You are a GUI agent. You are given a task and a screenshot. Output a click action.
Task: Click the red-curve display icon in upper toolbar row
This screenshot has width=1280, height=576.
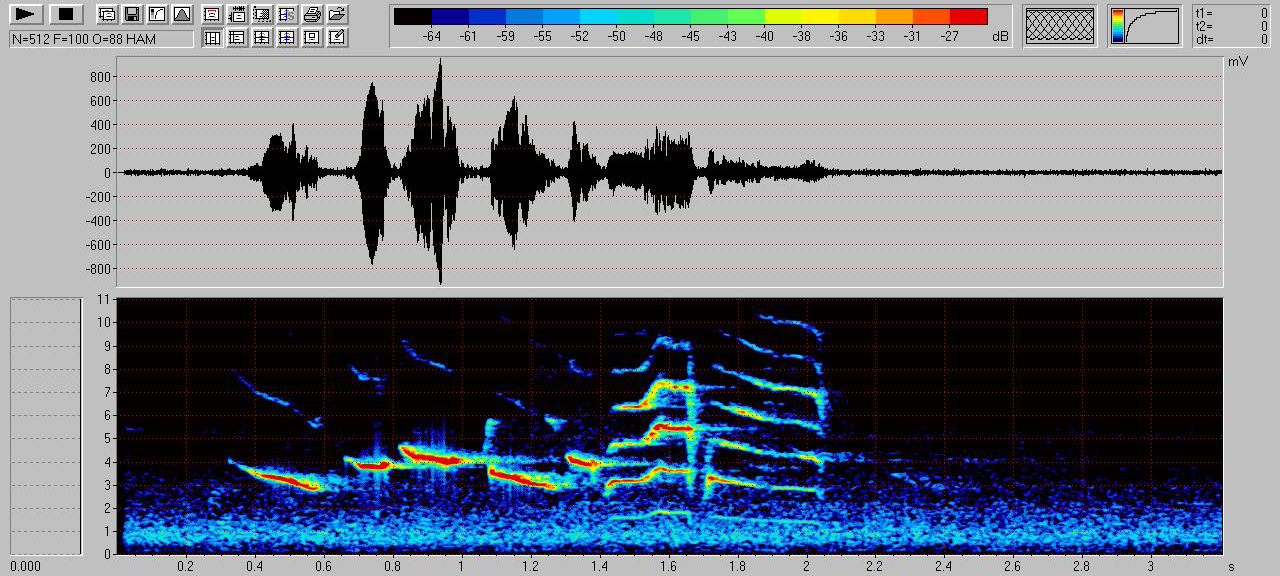point(212,14)
